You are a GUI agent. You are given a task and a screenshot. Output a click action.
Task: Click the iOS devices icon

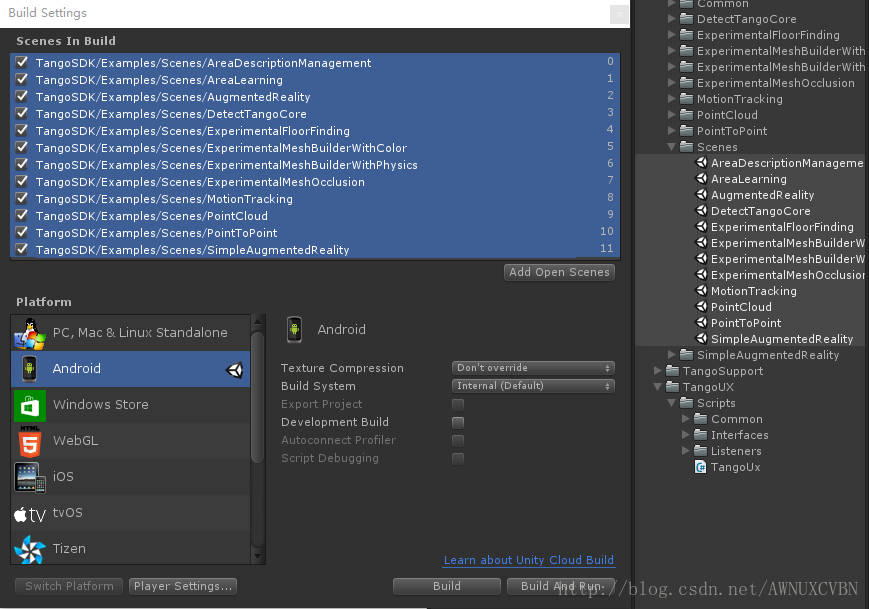[x=29, y=477]
